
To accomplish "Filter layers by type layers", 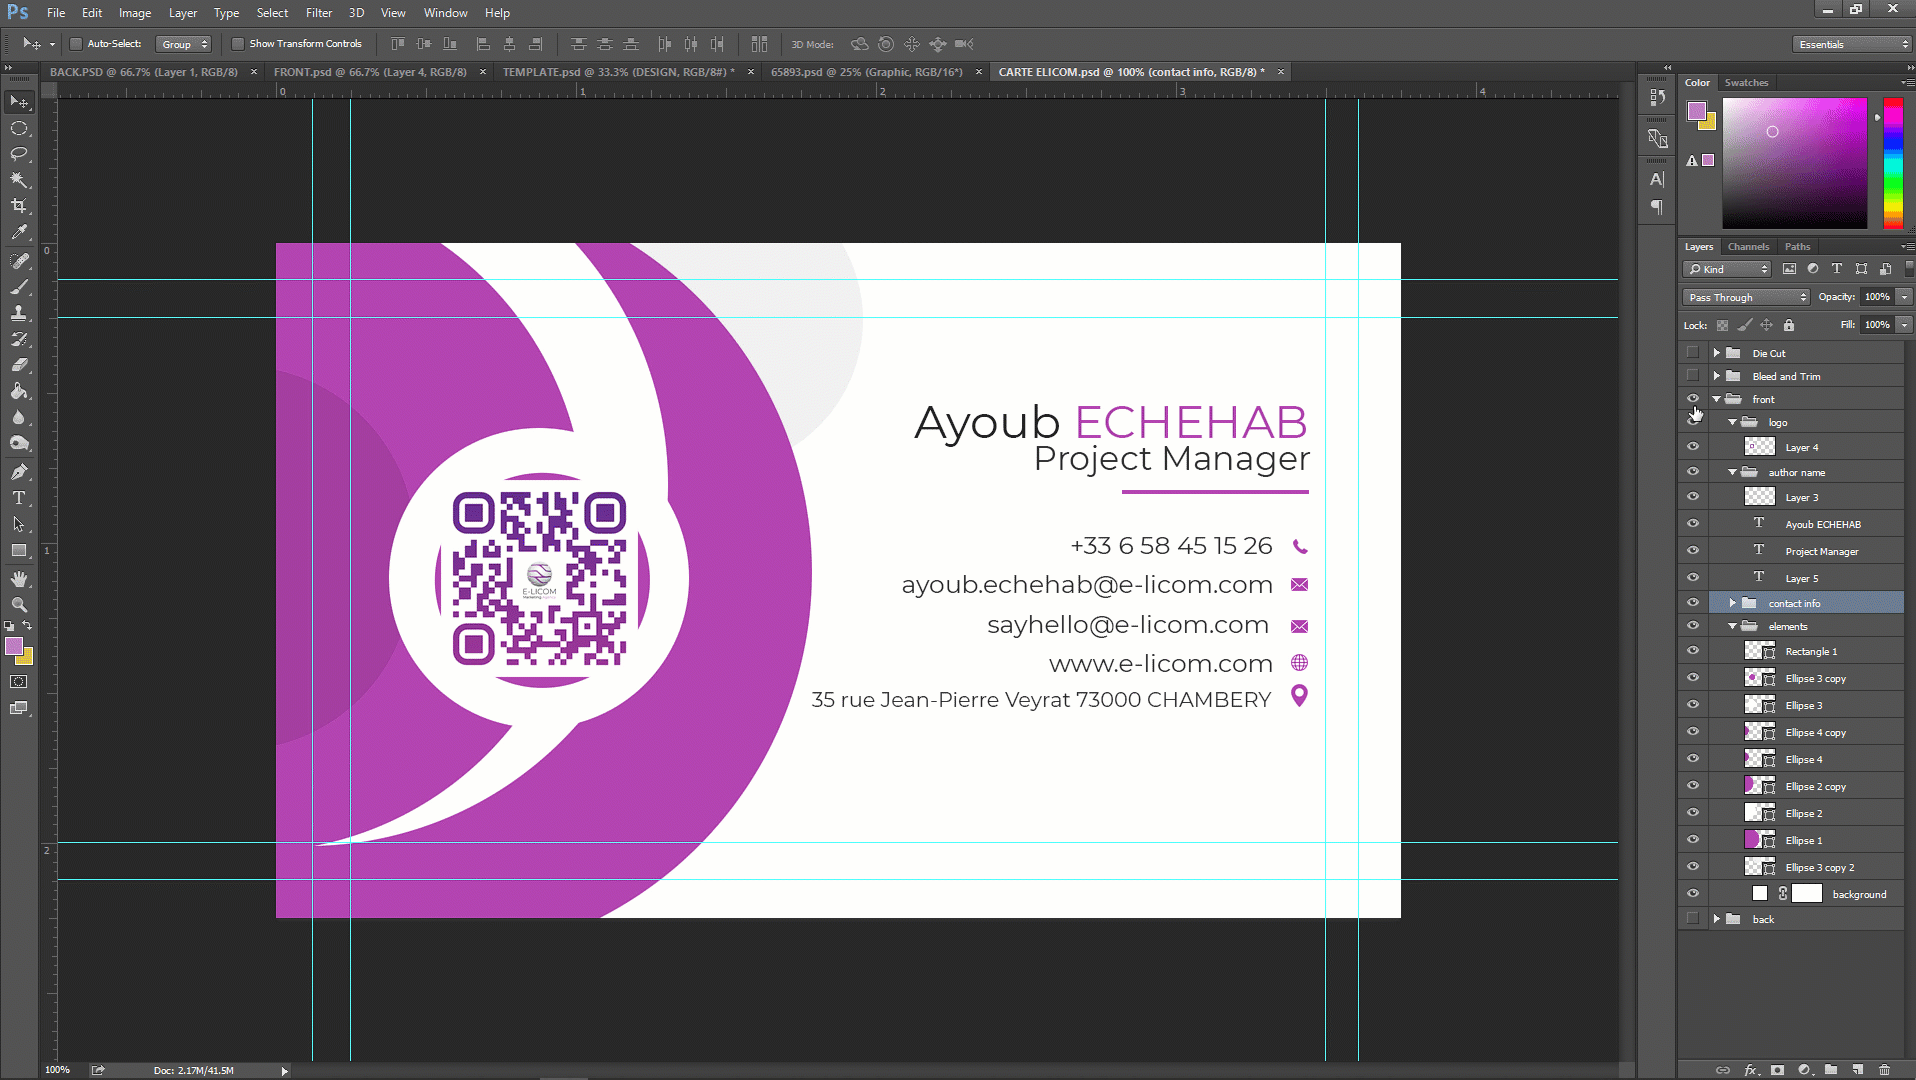I will (x=1837, y=269).
